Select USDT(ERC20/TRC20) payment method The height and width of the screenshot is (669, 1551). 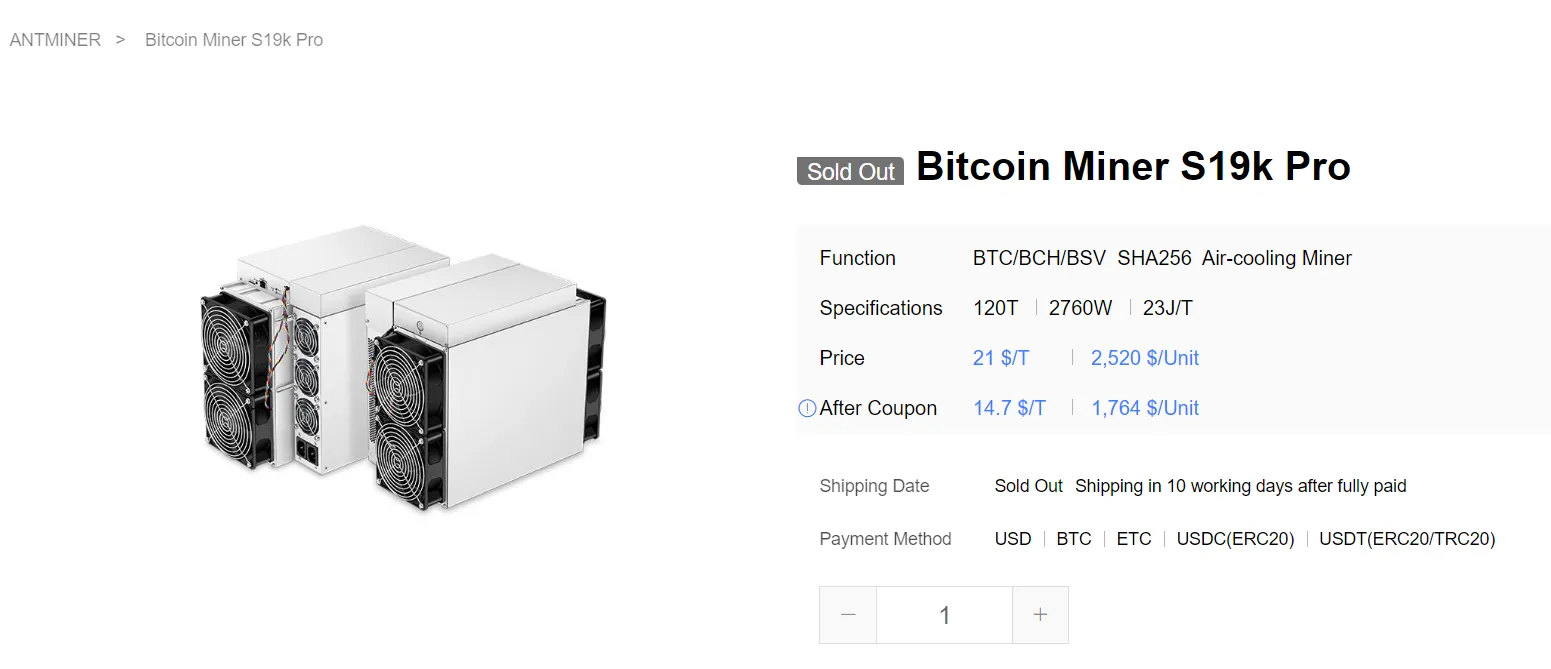1407,539
